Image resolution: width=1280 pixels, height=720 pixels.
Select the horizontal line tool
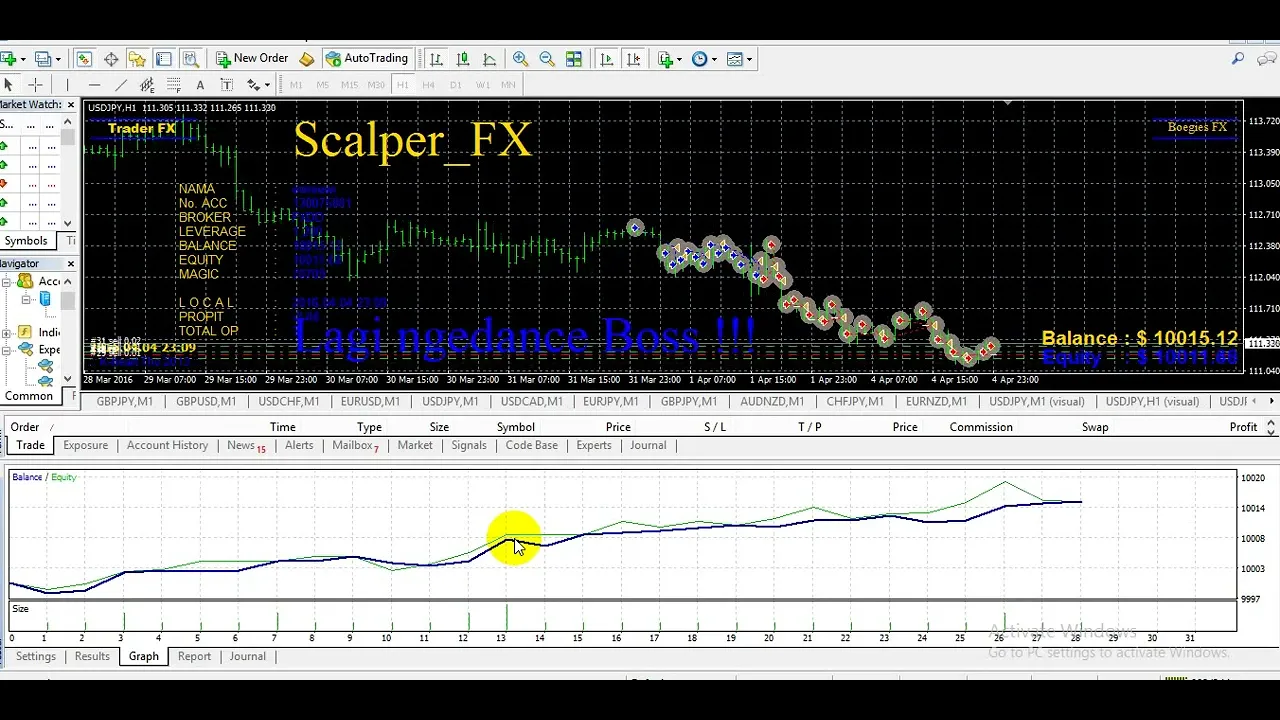[94, 85]
